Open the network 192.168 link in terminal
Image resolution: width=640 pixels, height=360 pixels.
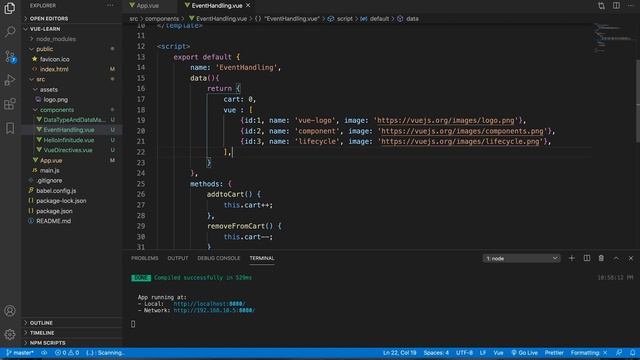[214, 310]
